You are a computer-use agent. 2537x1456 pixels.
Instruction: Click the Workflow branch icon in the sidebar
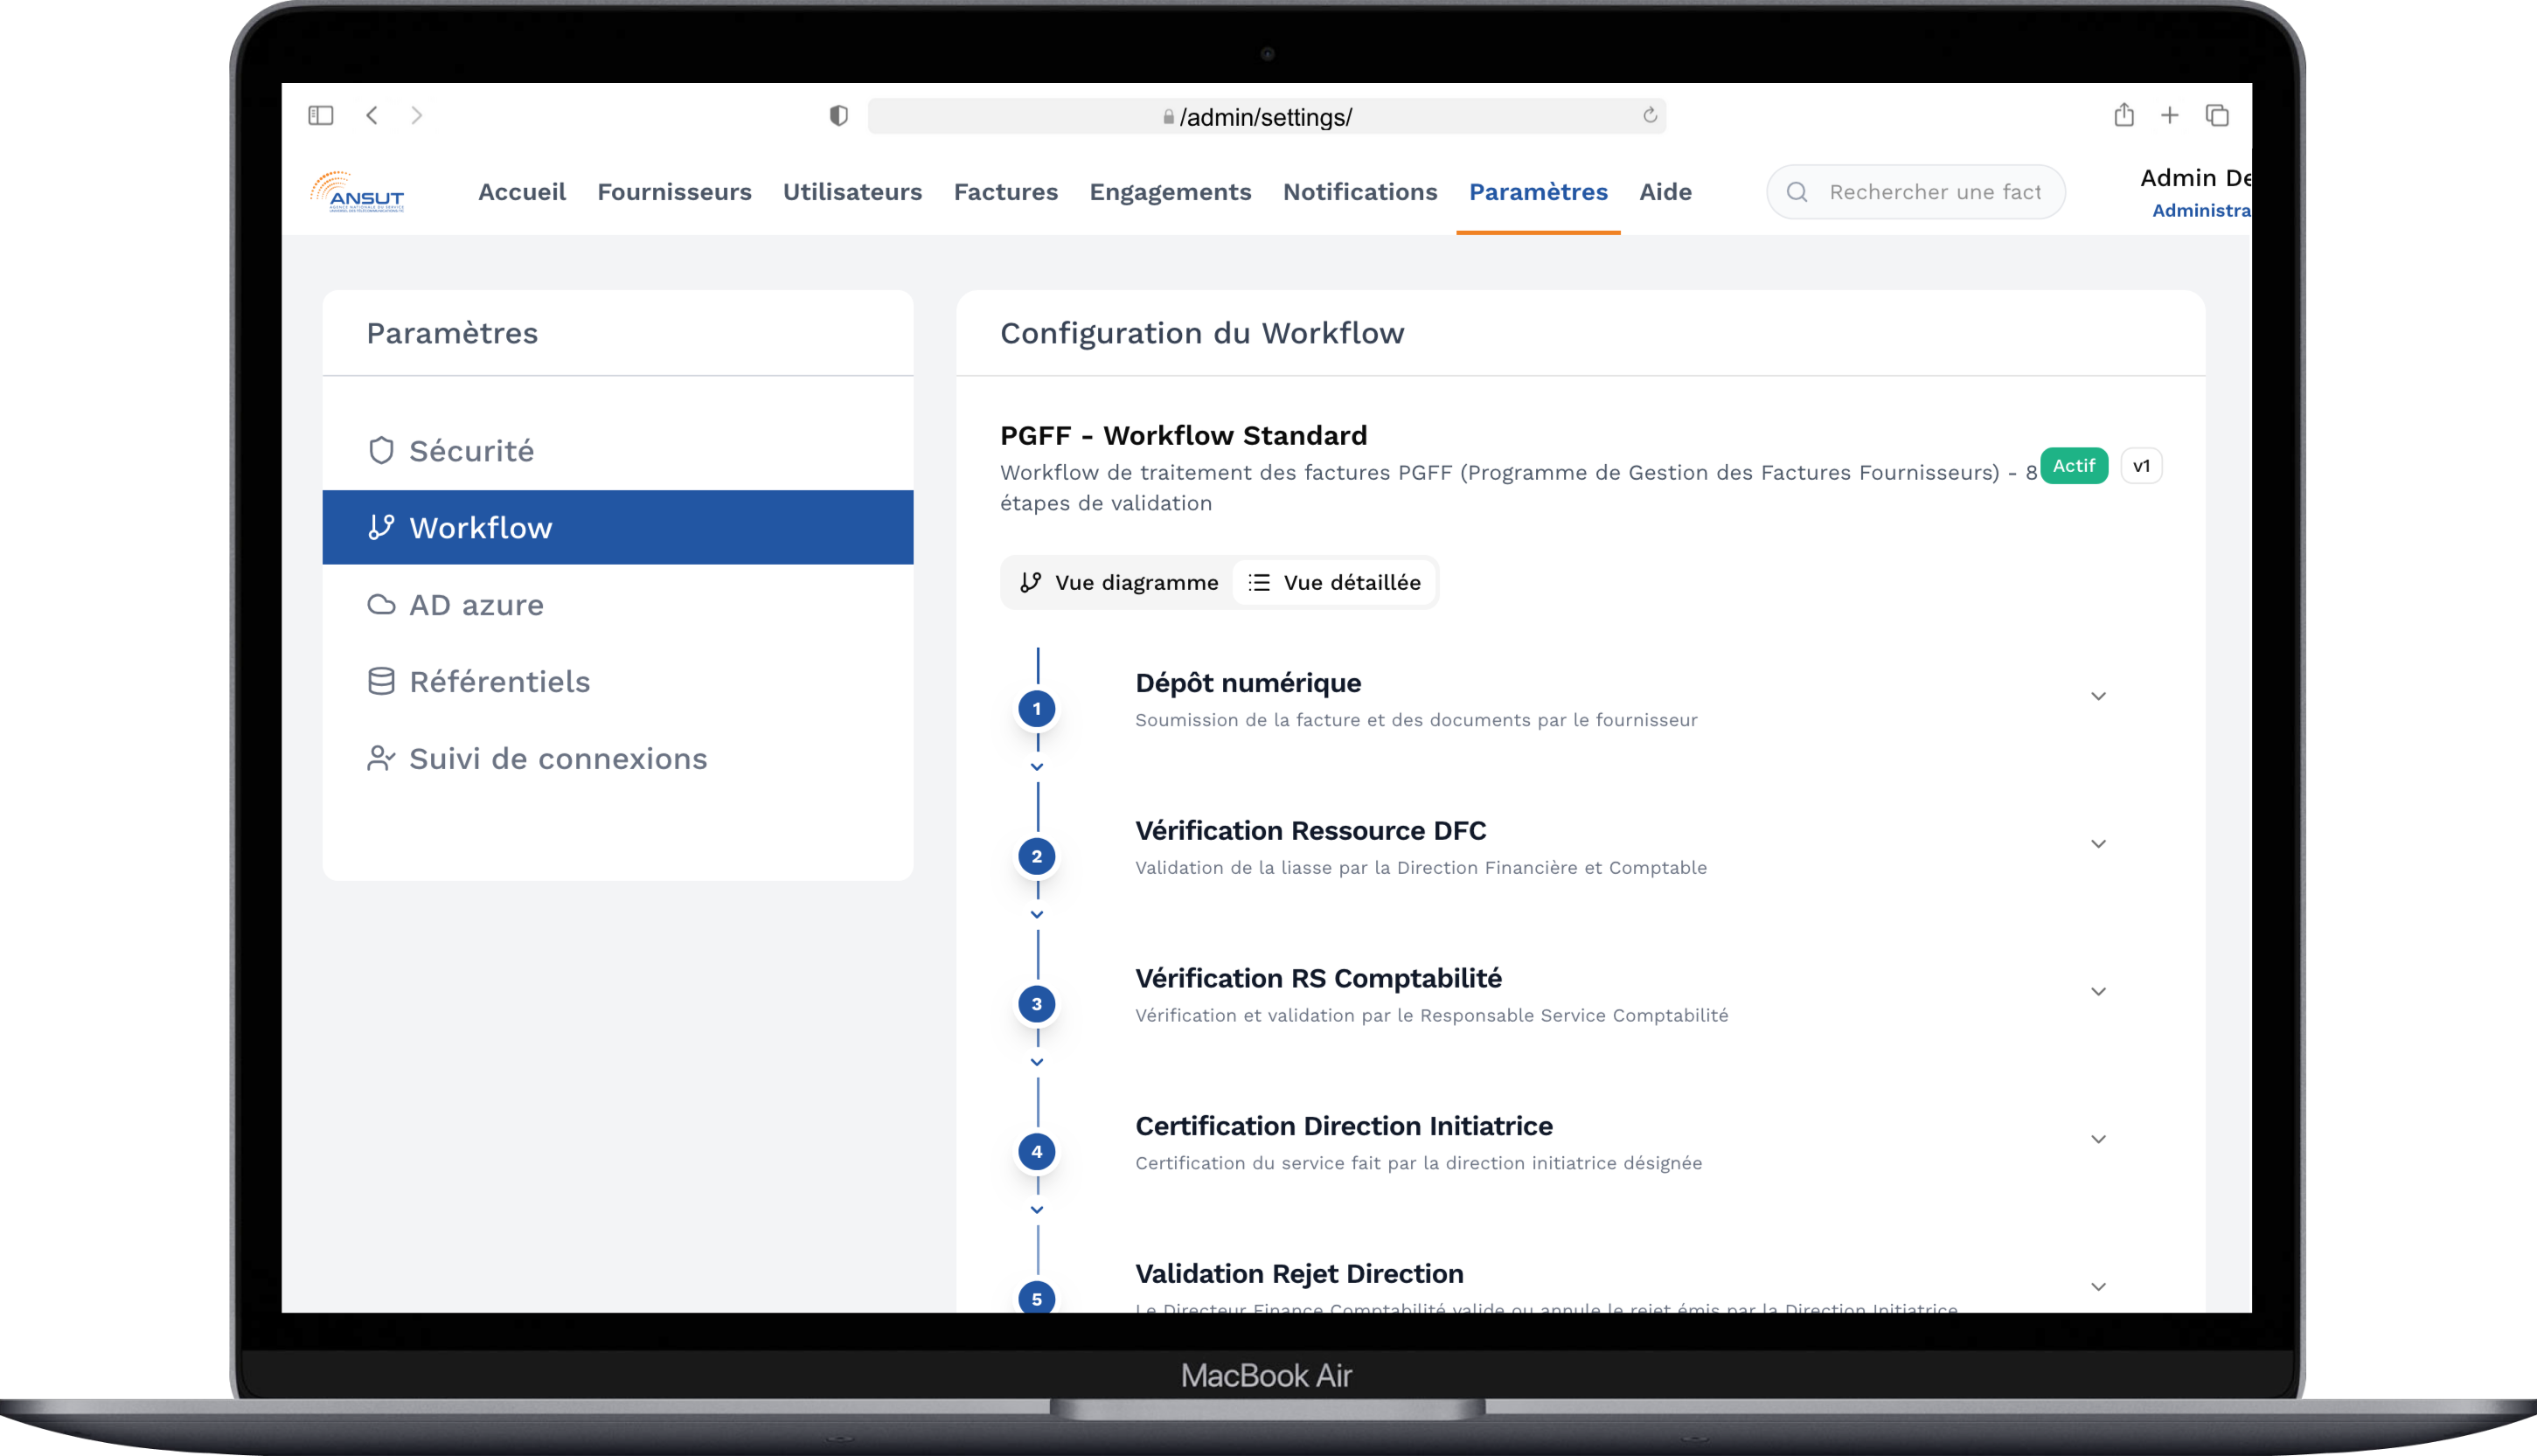(381, 527)
